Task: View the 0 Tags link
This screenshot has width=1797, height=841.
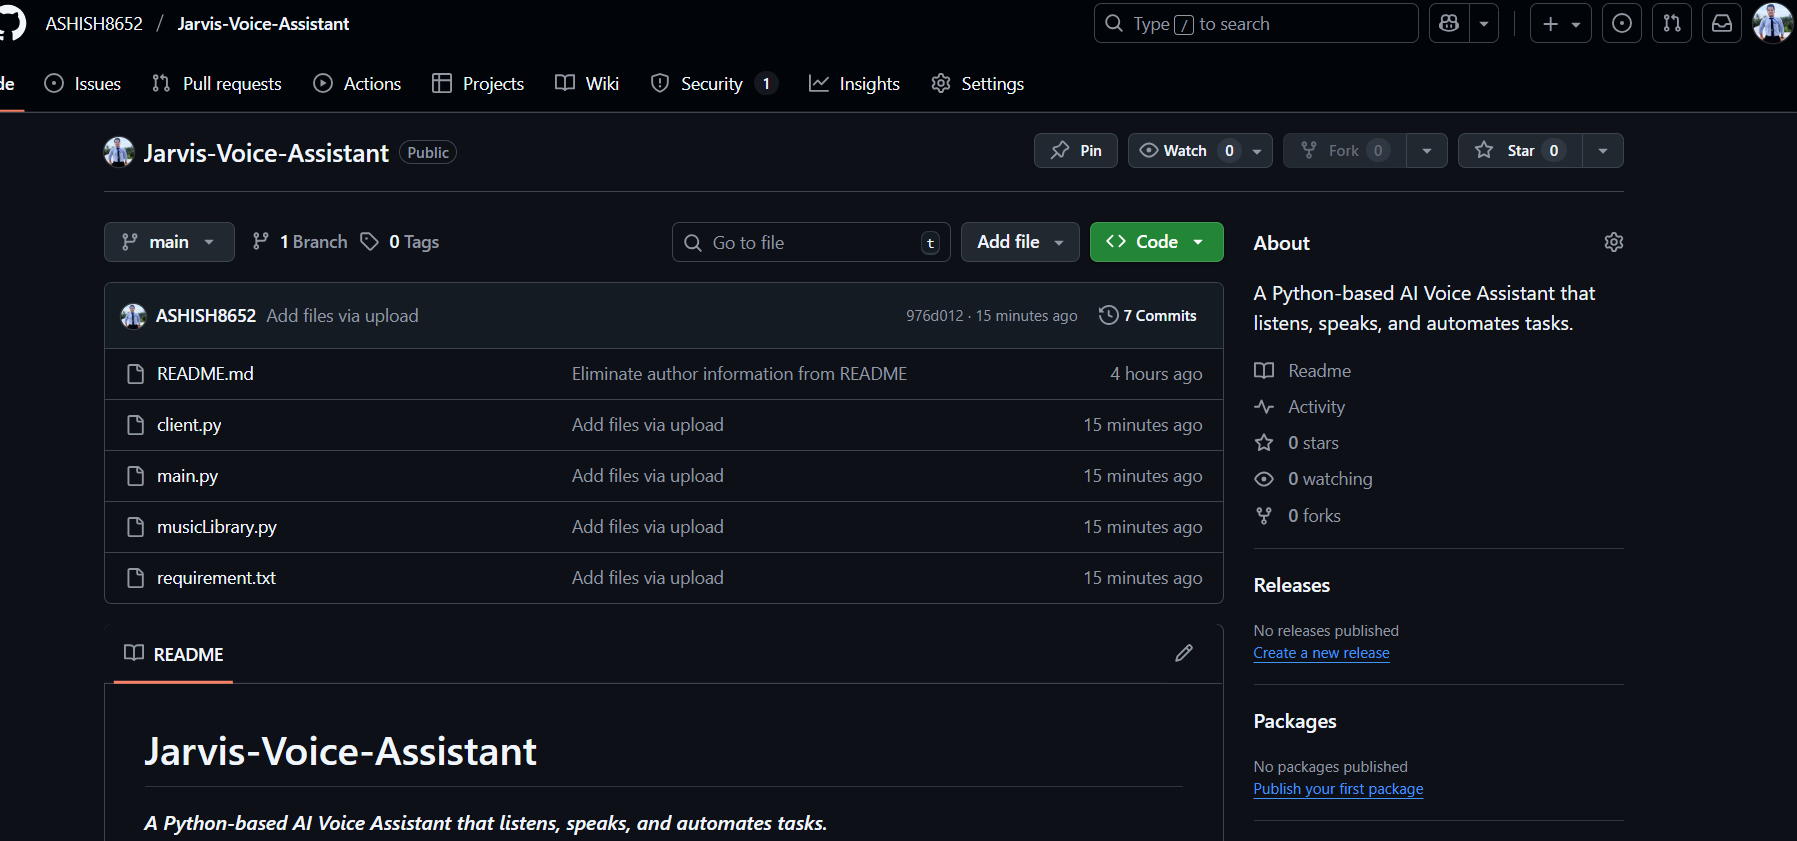Action: [400, 242]
